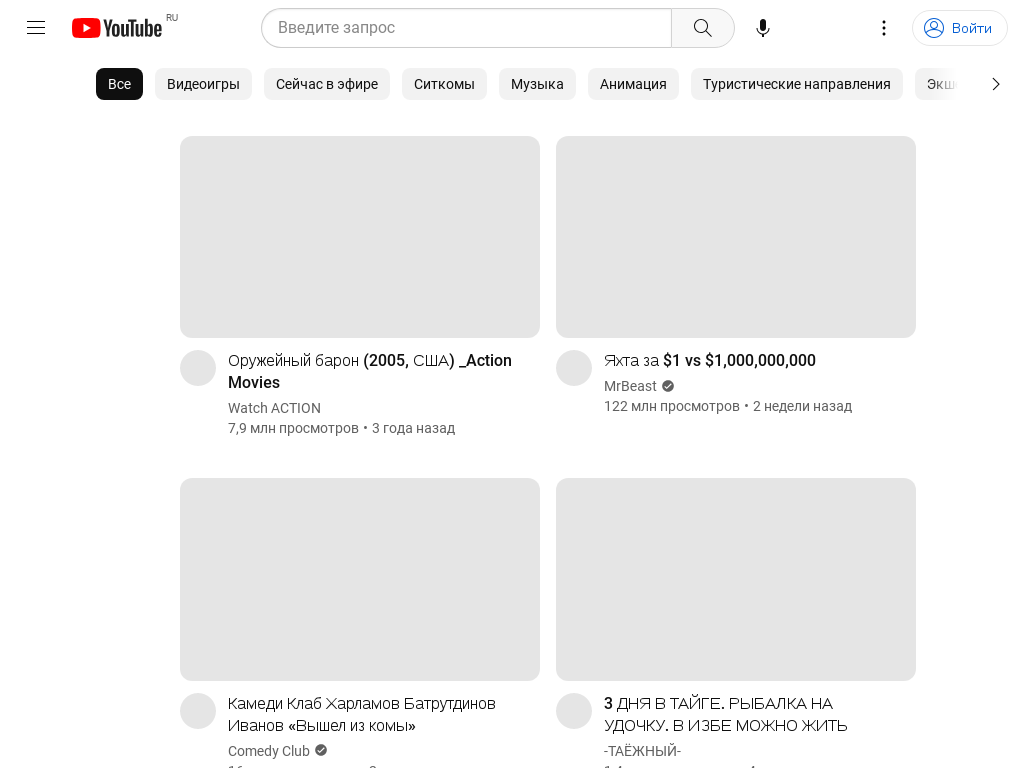Click the 3 года назад text
Image resolution: width=1024 pixels, height=768 pixels.
click(413, 428)
